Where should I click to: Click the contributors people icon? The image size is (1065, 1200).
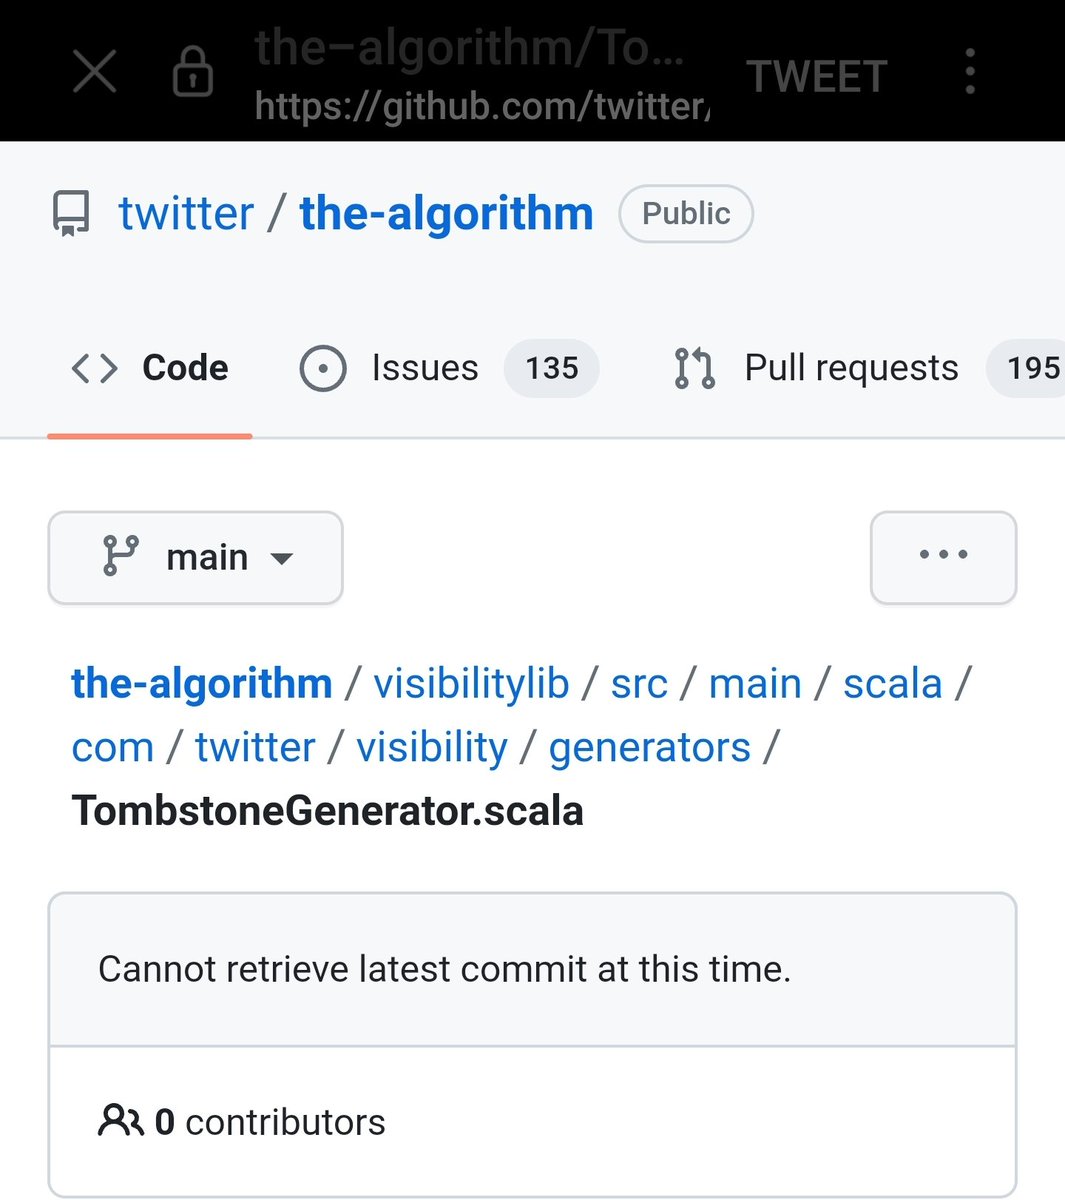pyautogui.click(x=121, y=1121)
